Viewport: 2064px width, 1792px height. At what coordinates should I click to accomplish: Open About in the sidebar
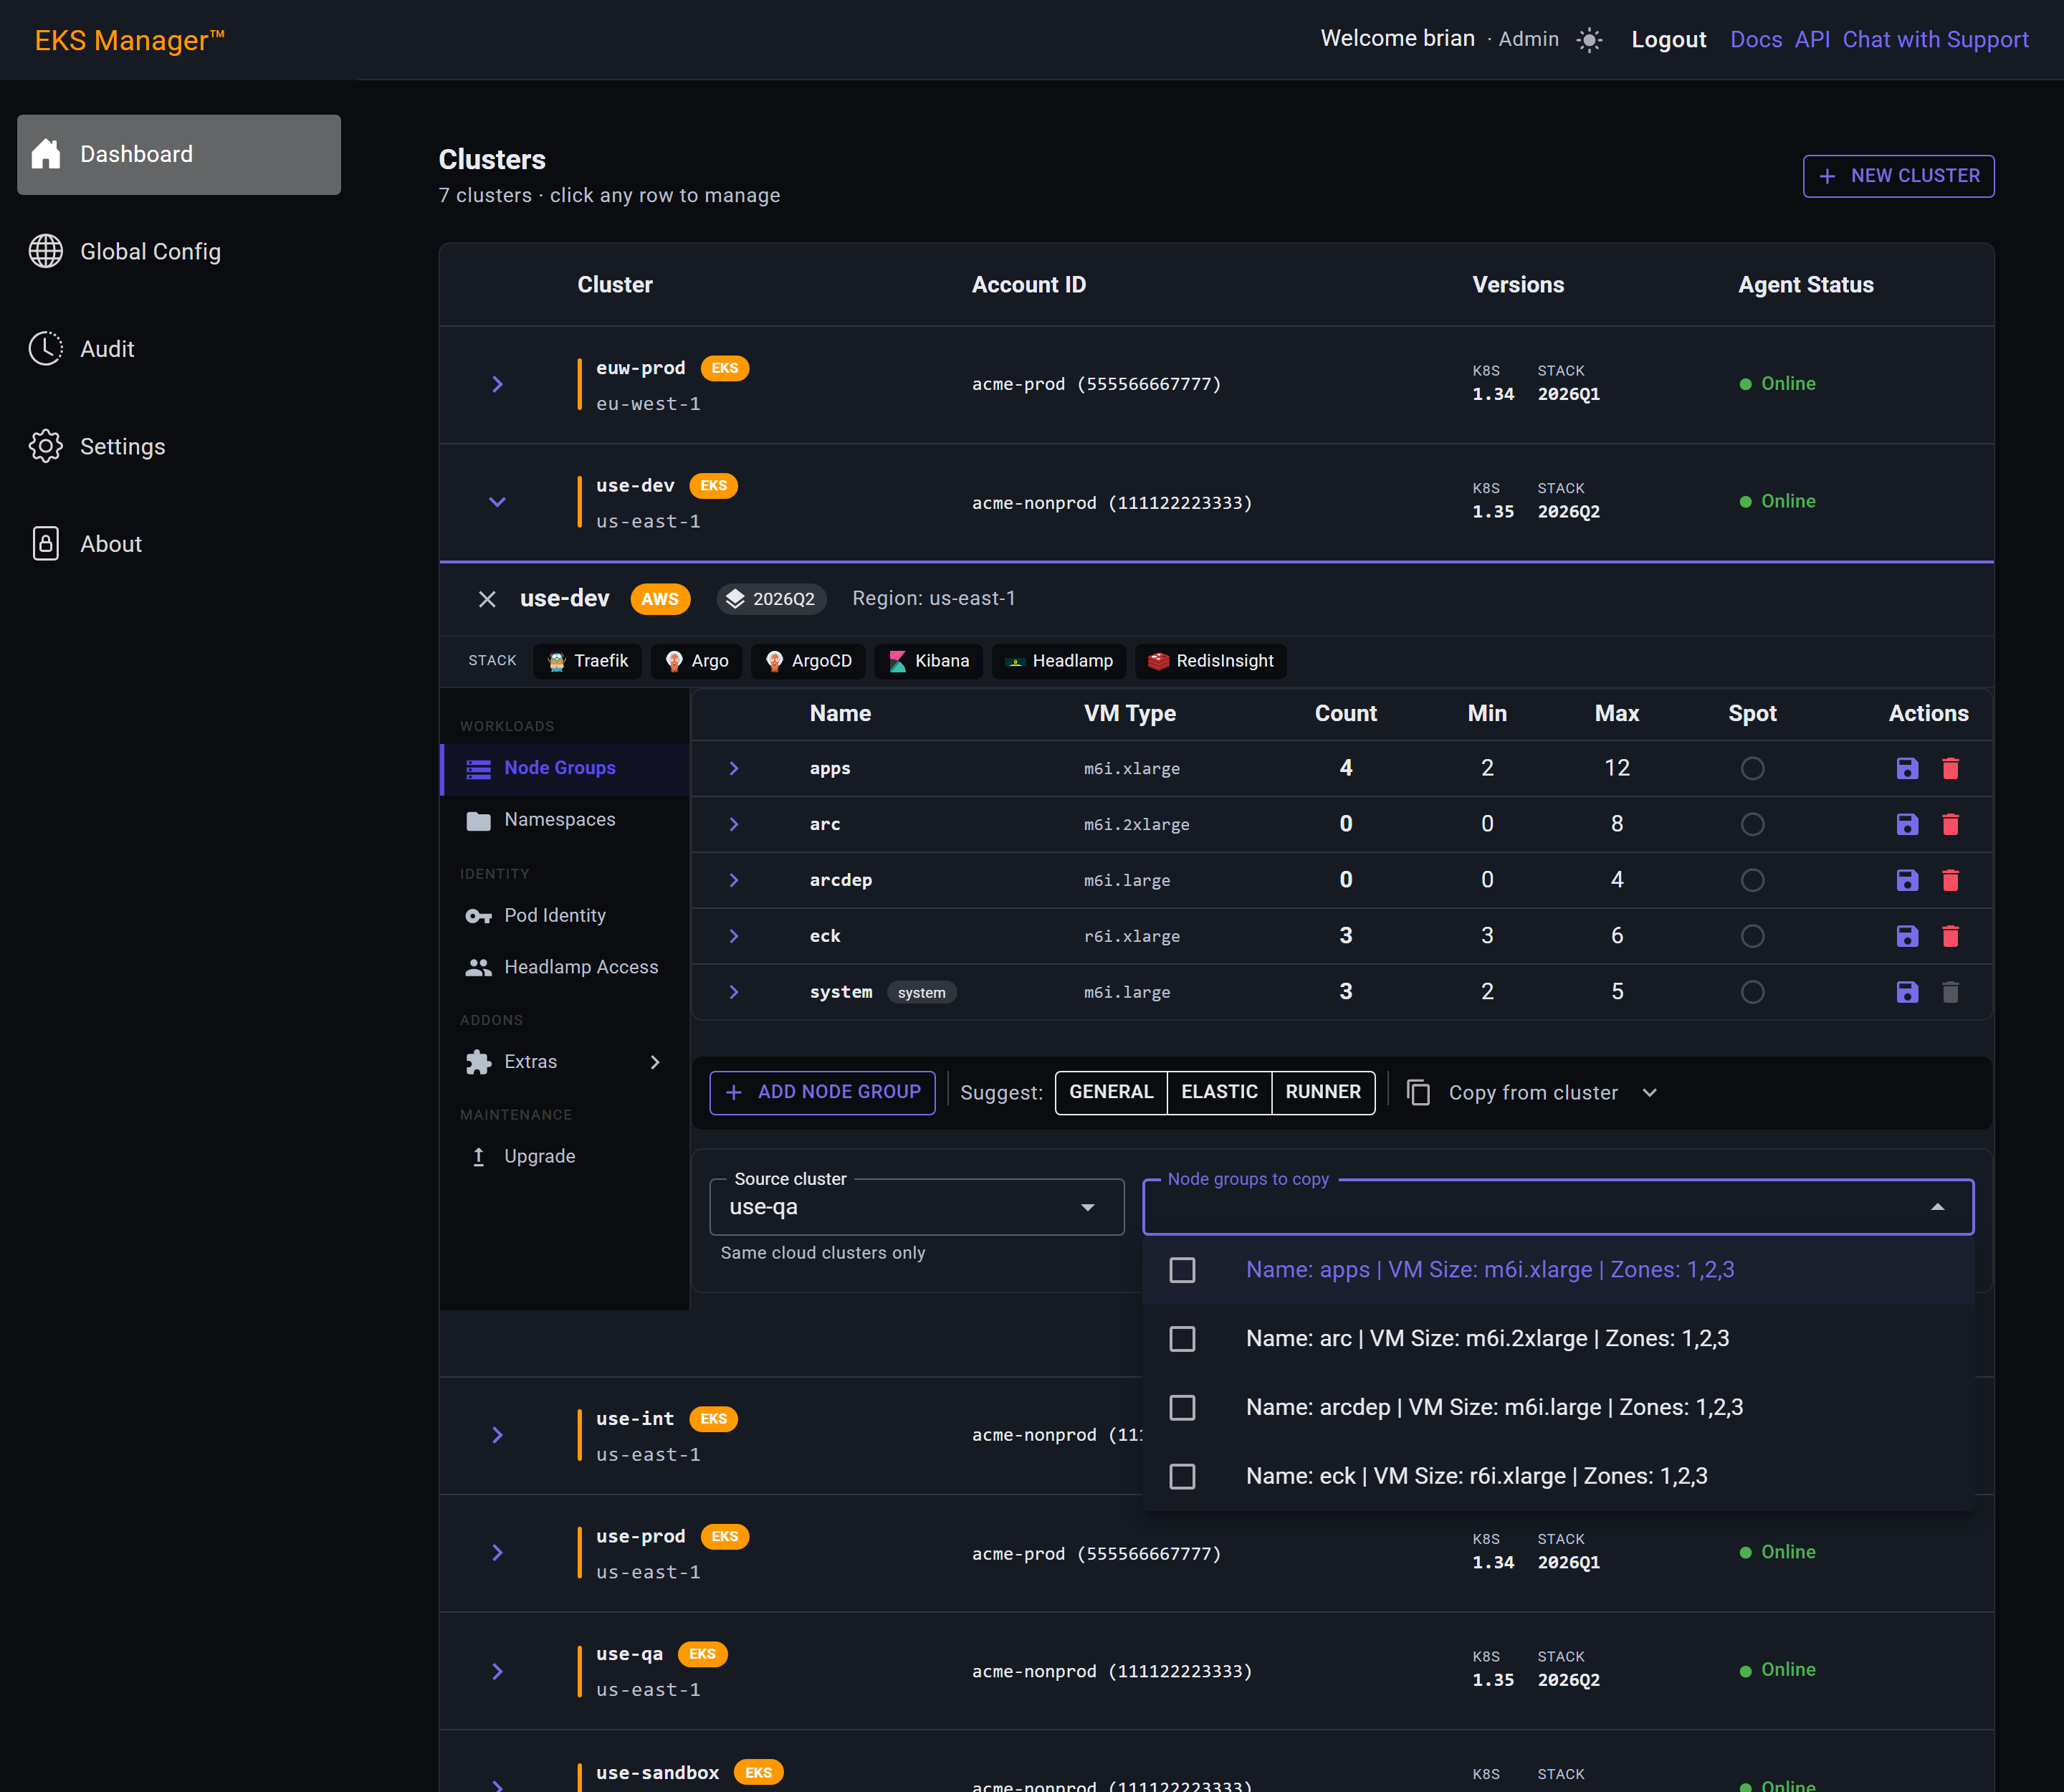coord(179,544)
